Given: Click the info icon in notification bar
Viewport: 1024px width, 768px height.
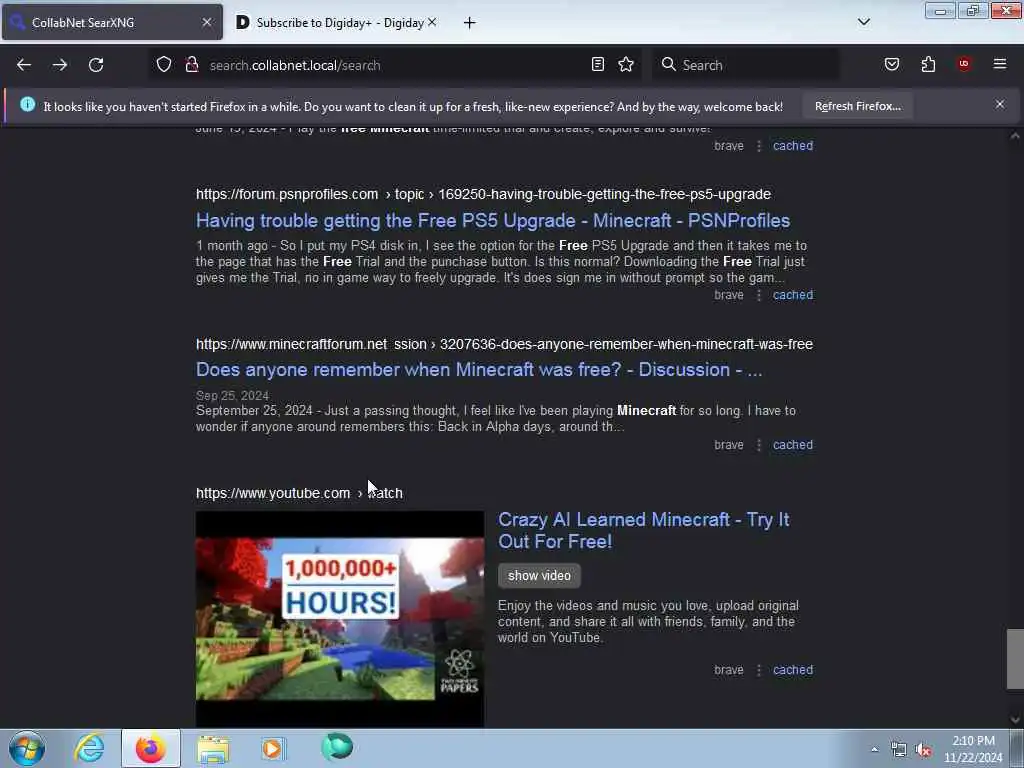Looking at the screenshot, I should pyautogui.click(x=27, y=104).
